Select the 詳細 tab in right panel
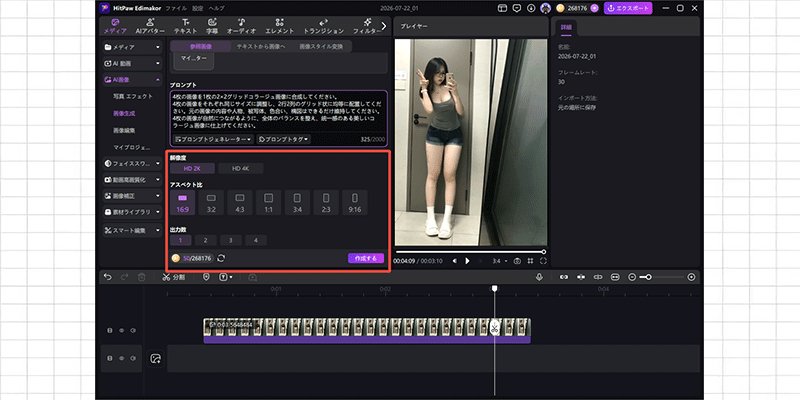Screen dimensions: 800x400 pos(566,27)
